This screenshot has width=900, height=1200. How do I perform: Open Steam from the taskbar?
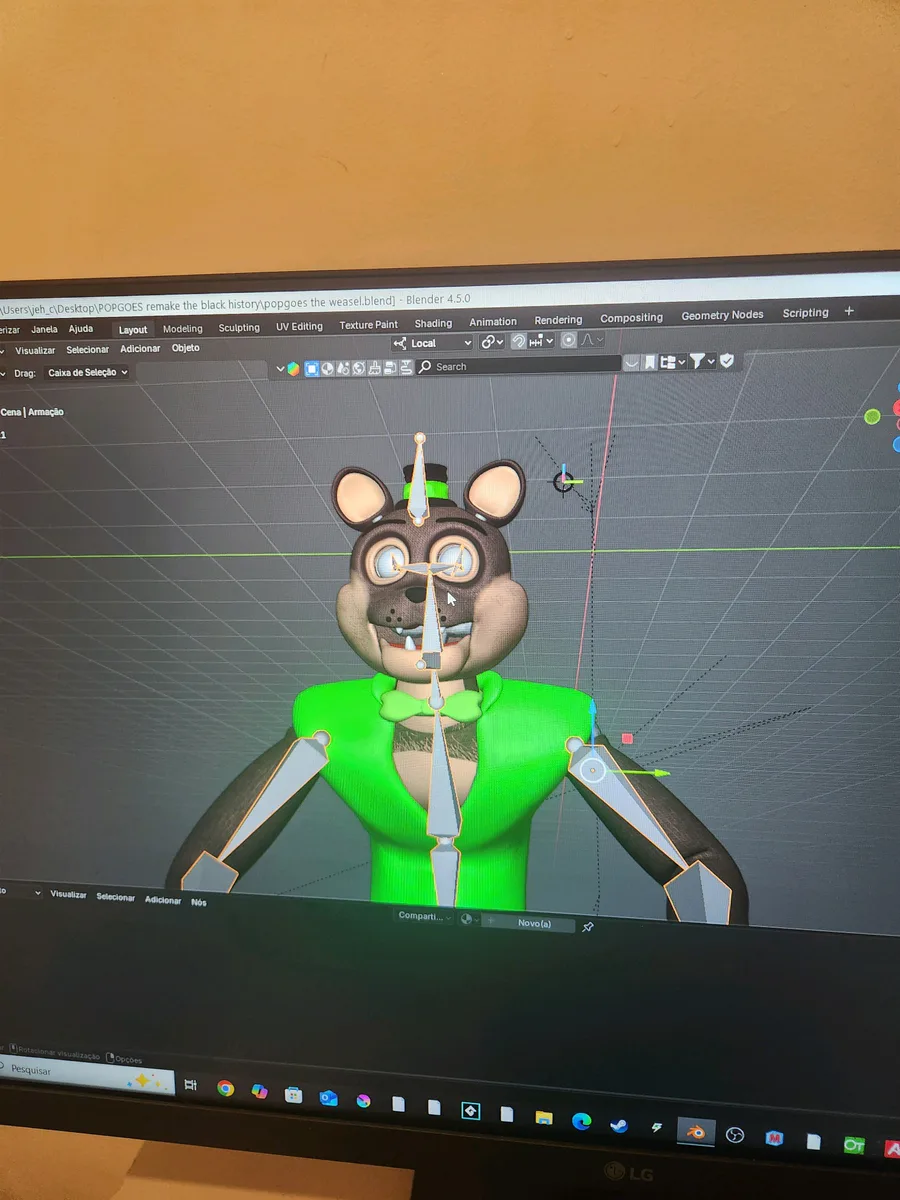(x=618, y=1125)
